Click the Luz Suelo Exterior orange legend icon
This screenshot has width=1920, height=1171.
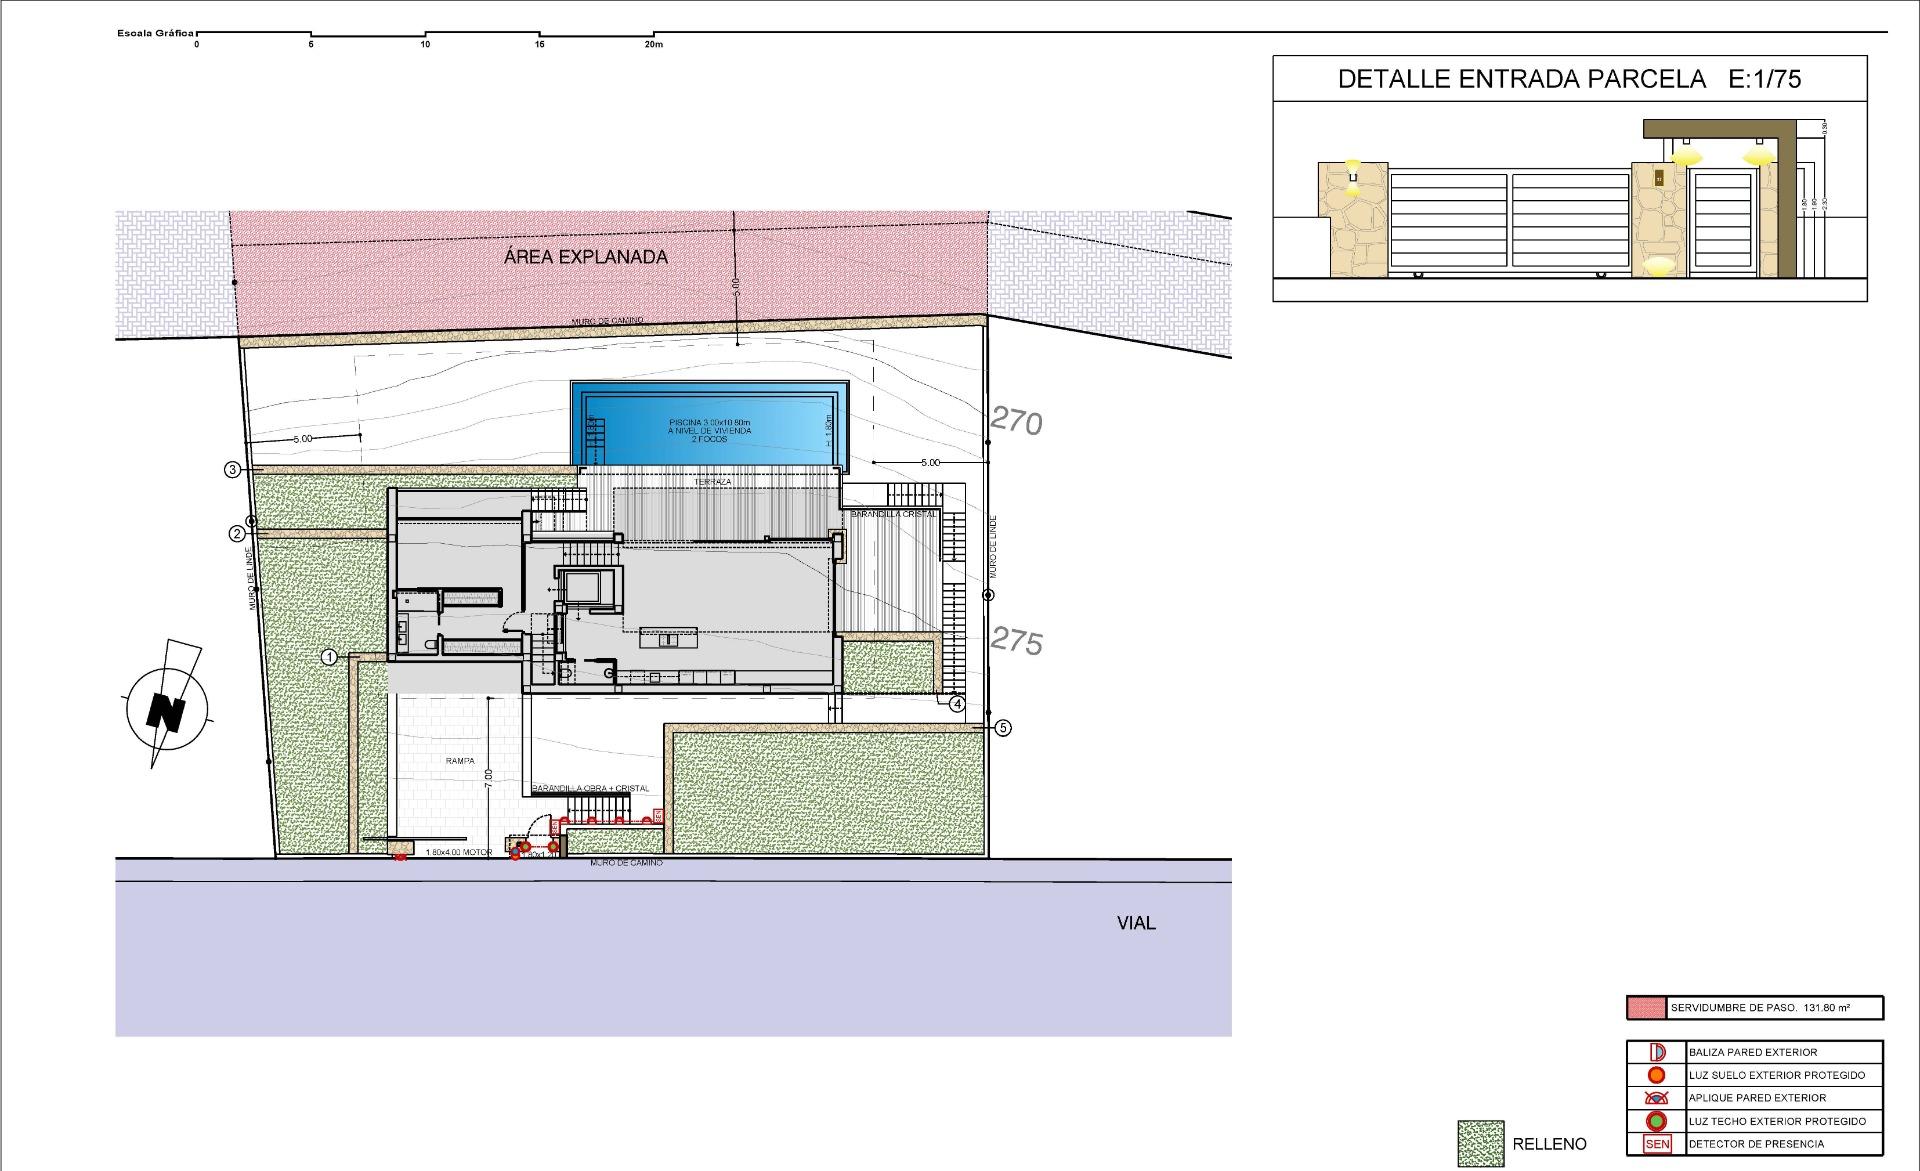1656,1075
